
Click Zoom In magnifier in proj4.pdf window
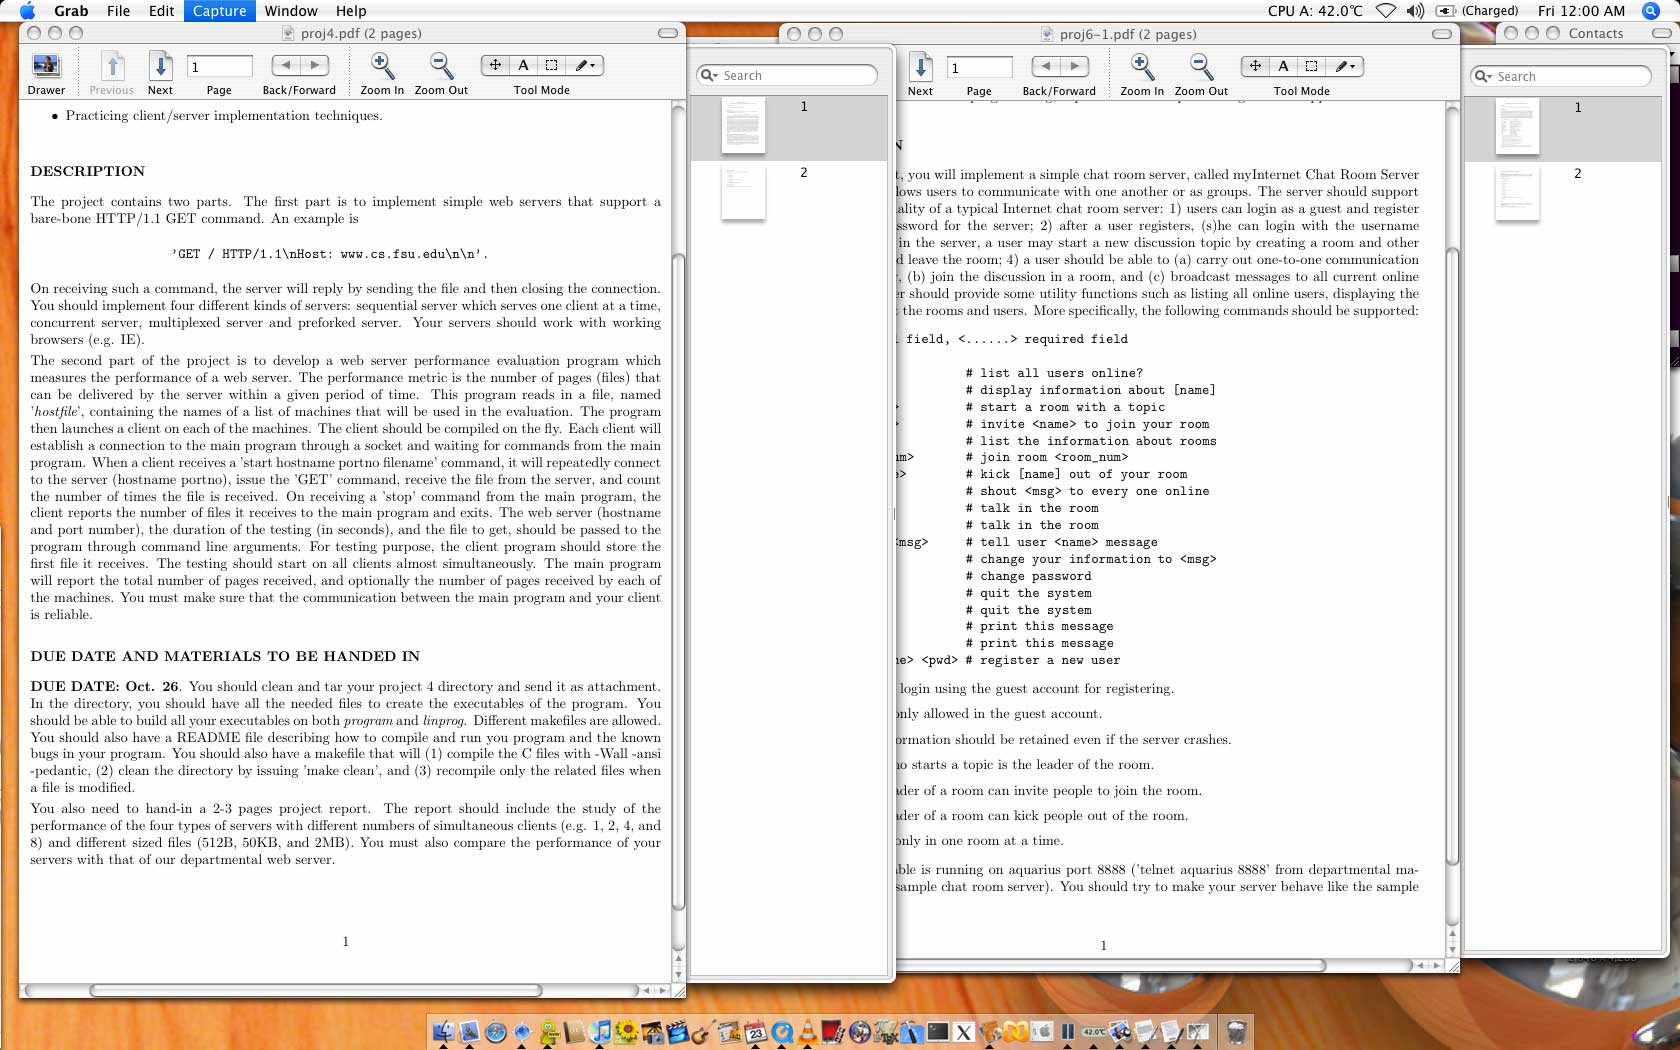[x=382, y=66]
